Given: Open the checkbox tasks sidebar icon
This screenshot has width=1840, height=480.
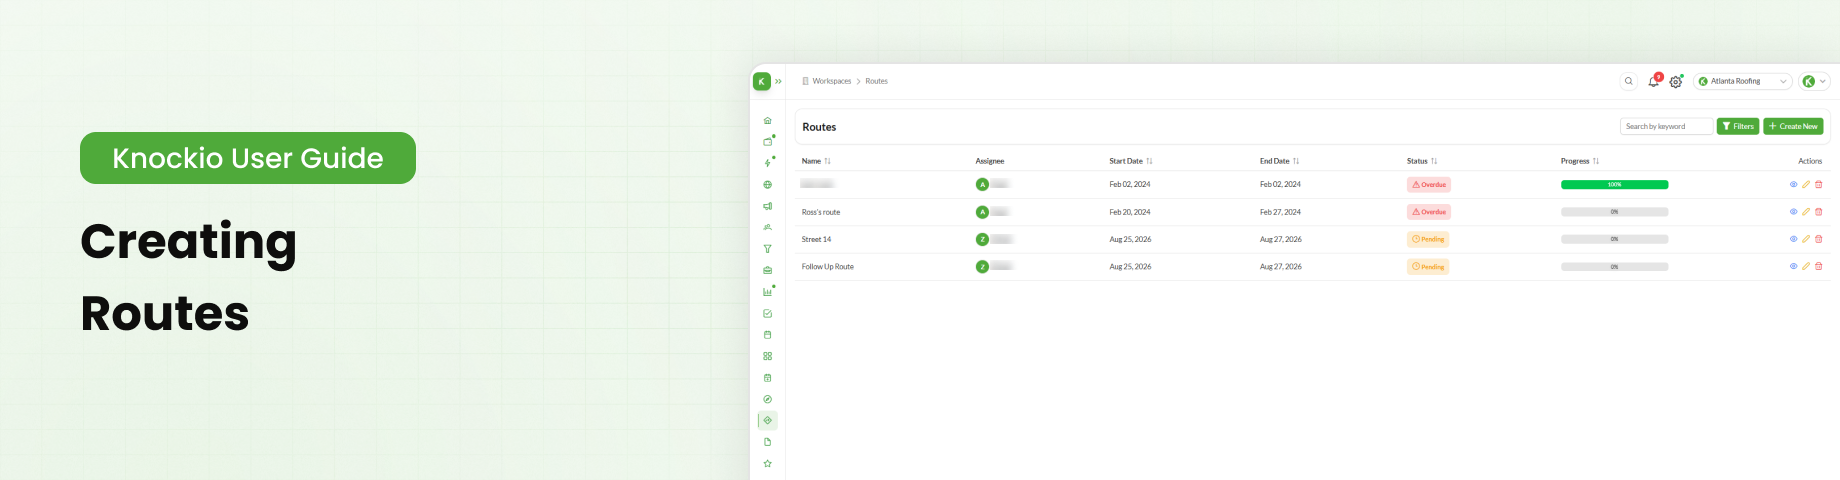Looking at the screenshot, I should pyautogui.click(x=767, y=313).
